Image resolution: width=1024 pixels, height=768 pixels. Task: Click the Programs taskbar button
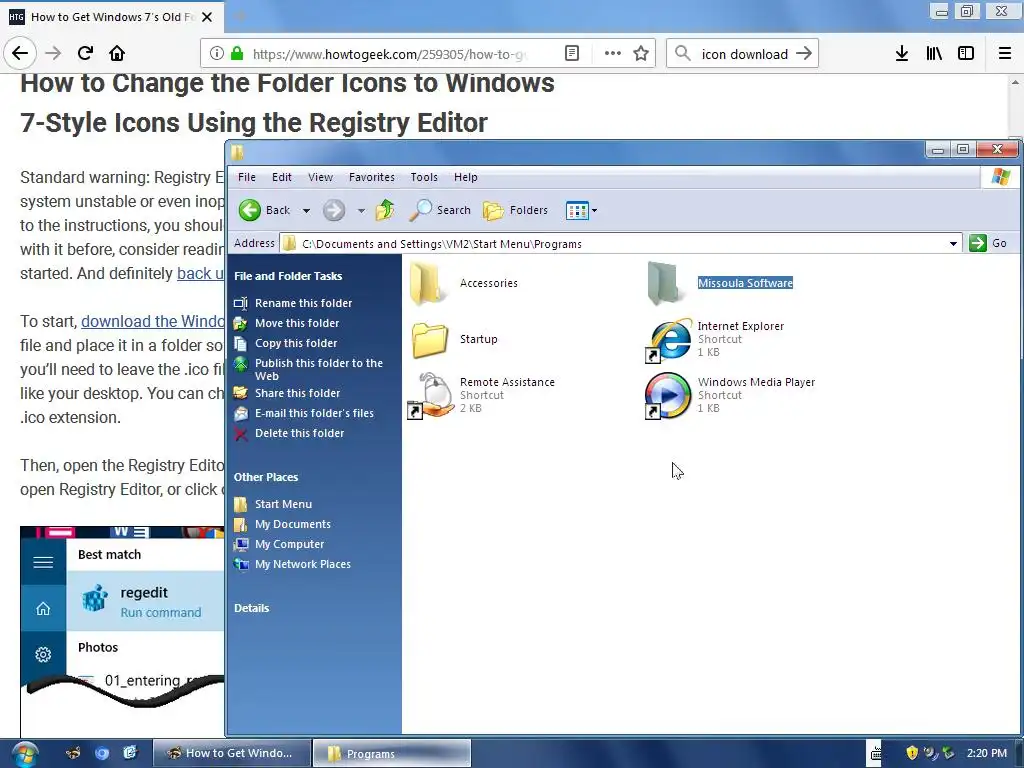tap(392, 753)
